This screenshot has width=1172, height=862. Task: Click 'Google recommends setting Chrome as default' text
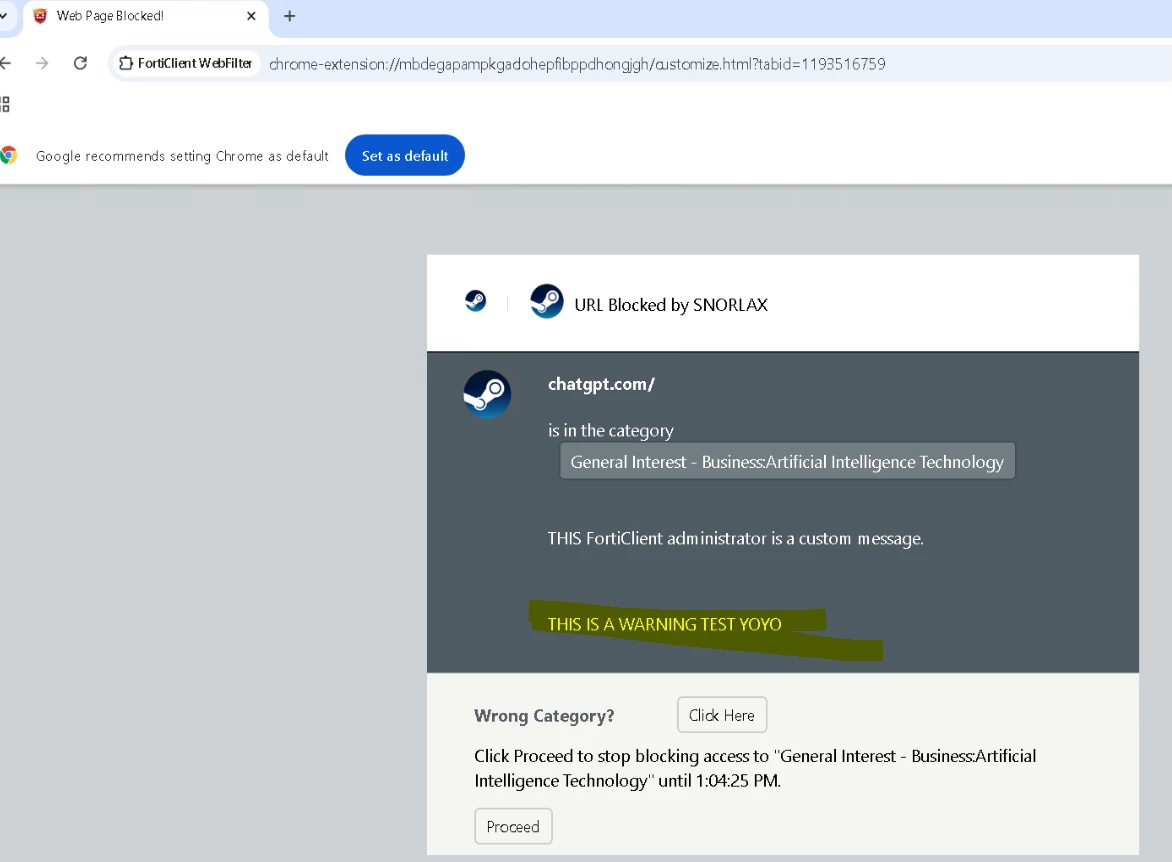point(182,156)
